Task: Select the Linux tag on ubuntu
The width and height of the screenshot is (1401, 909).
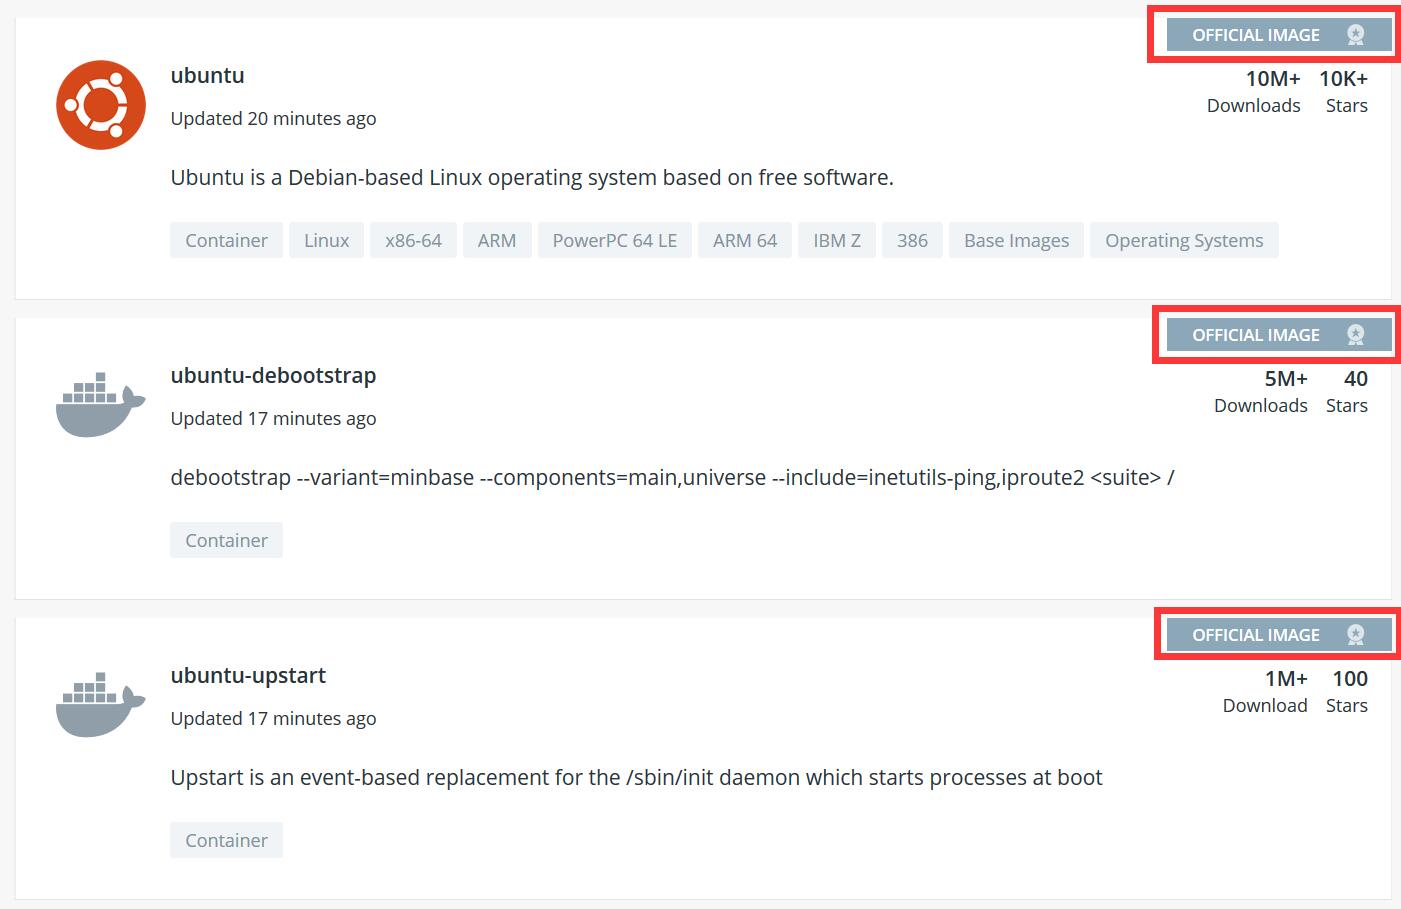Action: point(326,241)
